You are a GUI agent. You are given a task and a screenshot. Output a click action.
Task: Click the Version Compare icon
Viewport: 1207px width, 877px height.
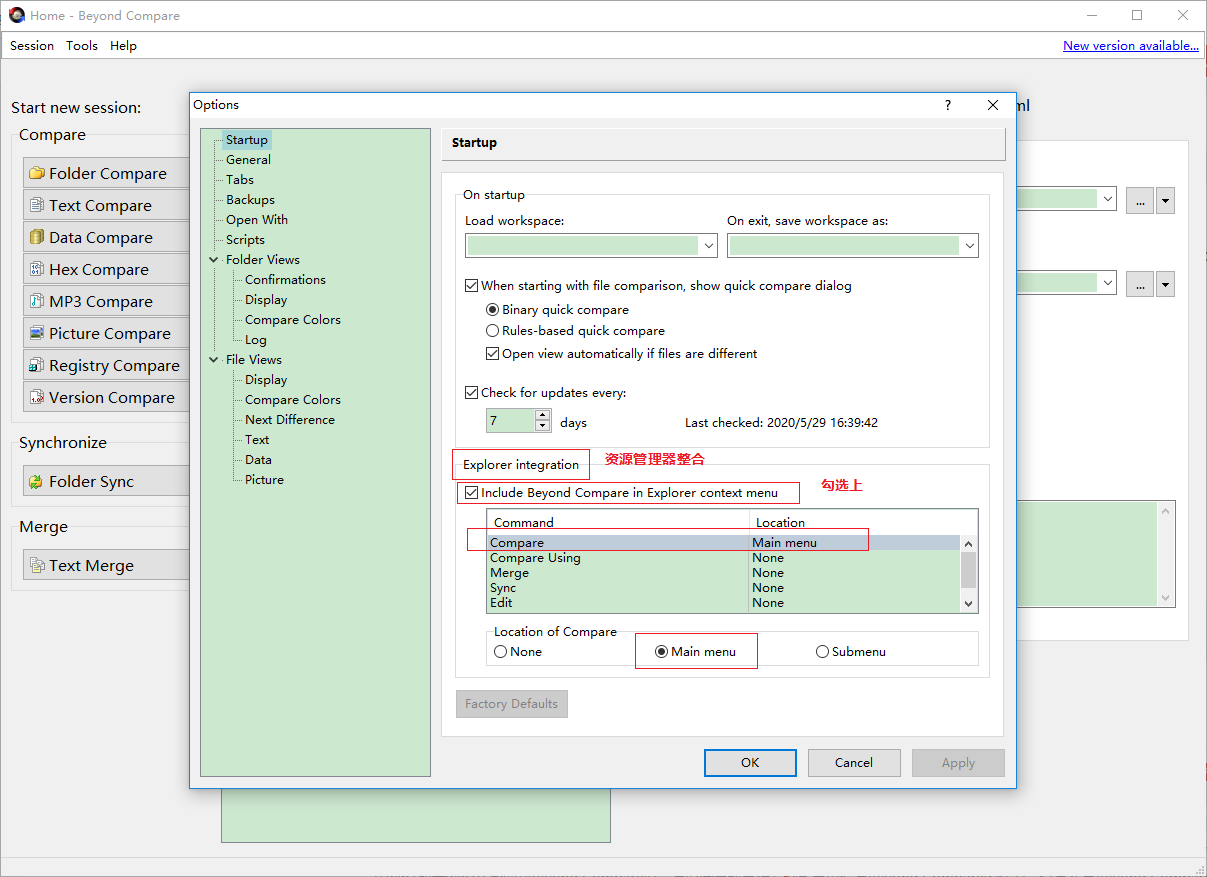point(37,397)
